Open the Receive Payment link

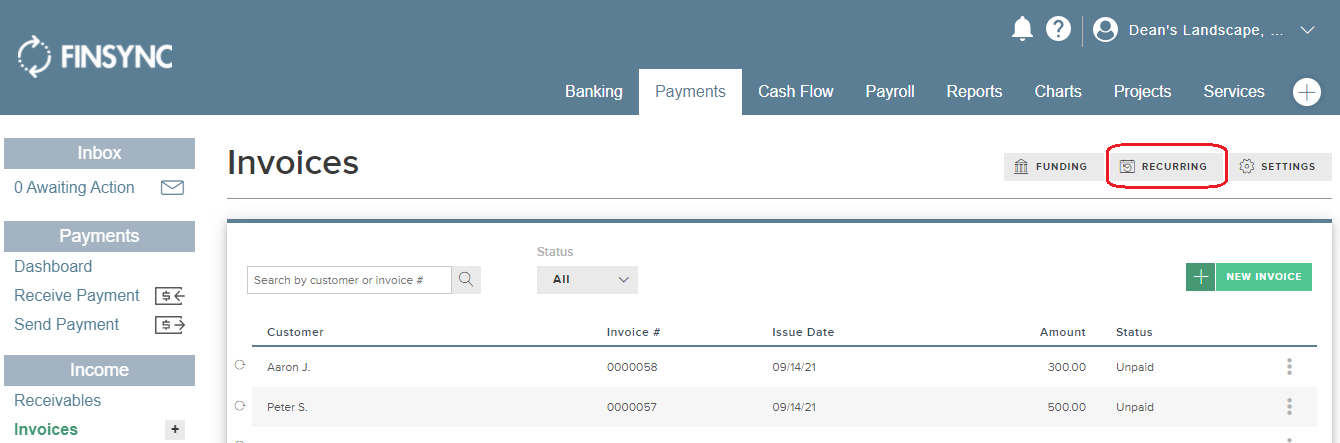pyautogui.click(x=77, y=296)
